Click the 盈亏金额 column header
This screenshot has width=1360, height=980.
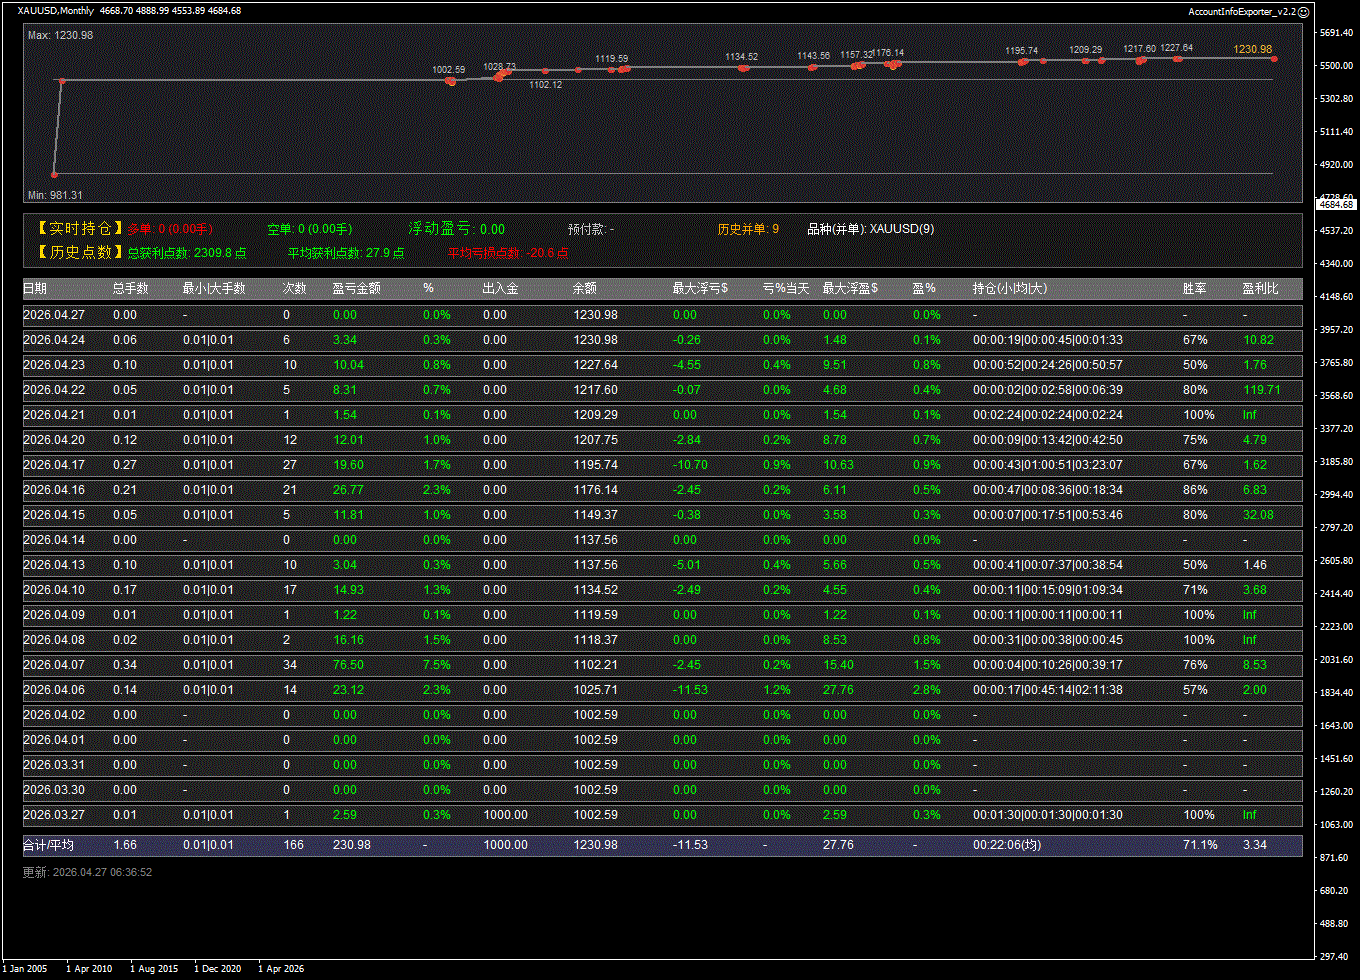356,289
